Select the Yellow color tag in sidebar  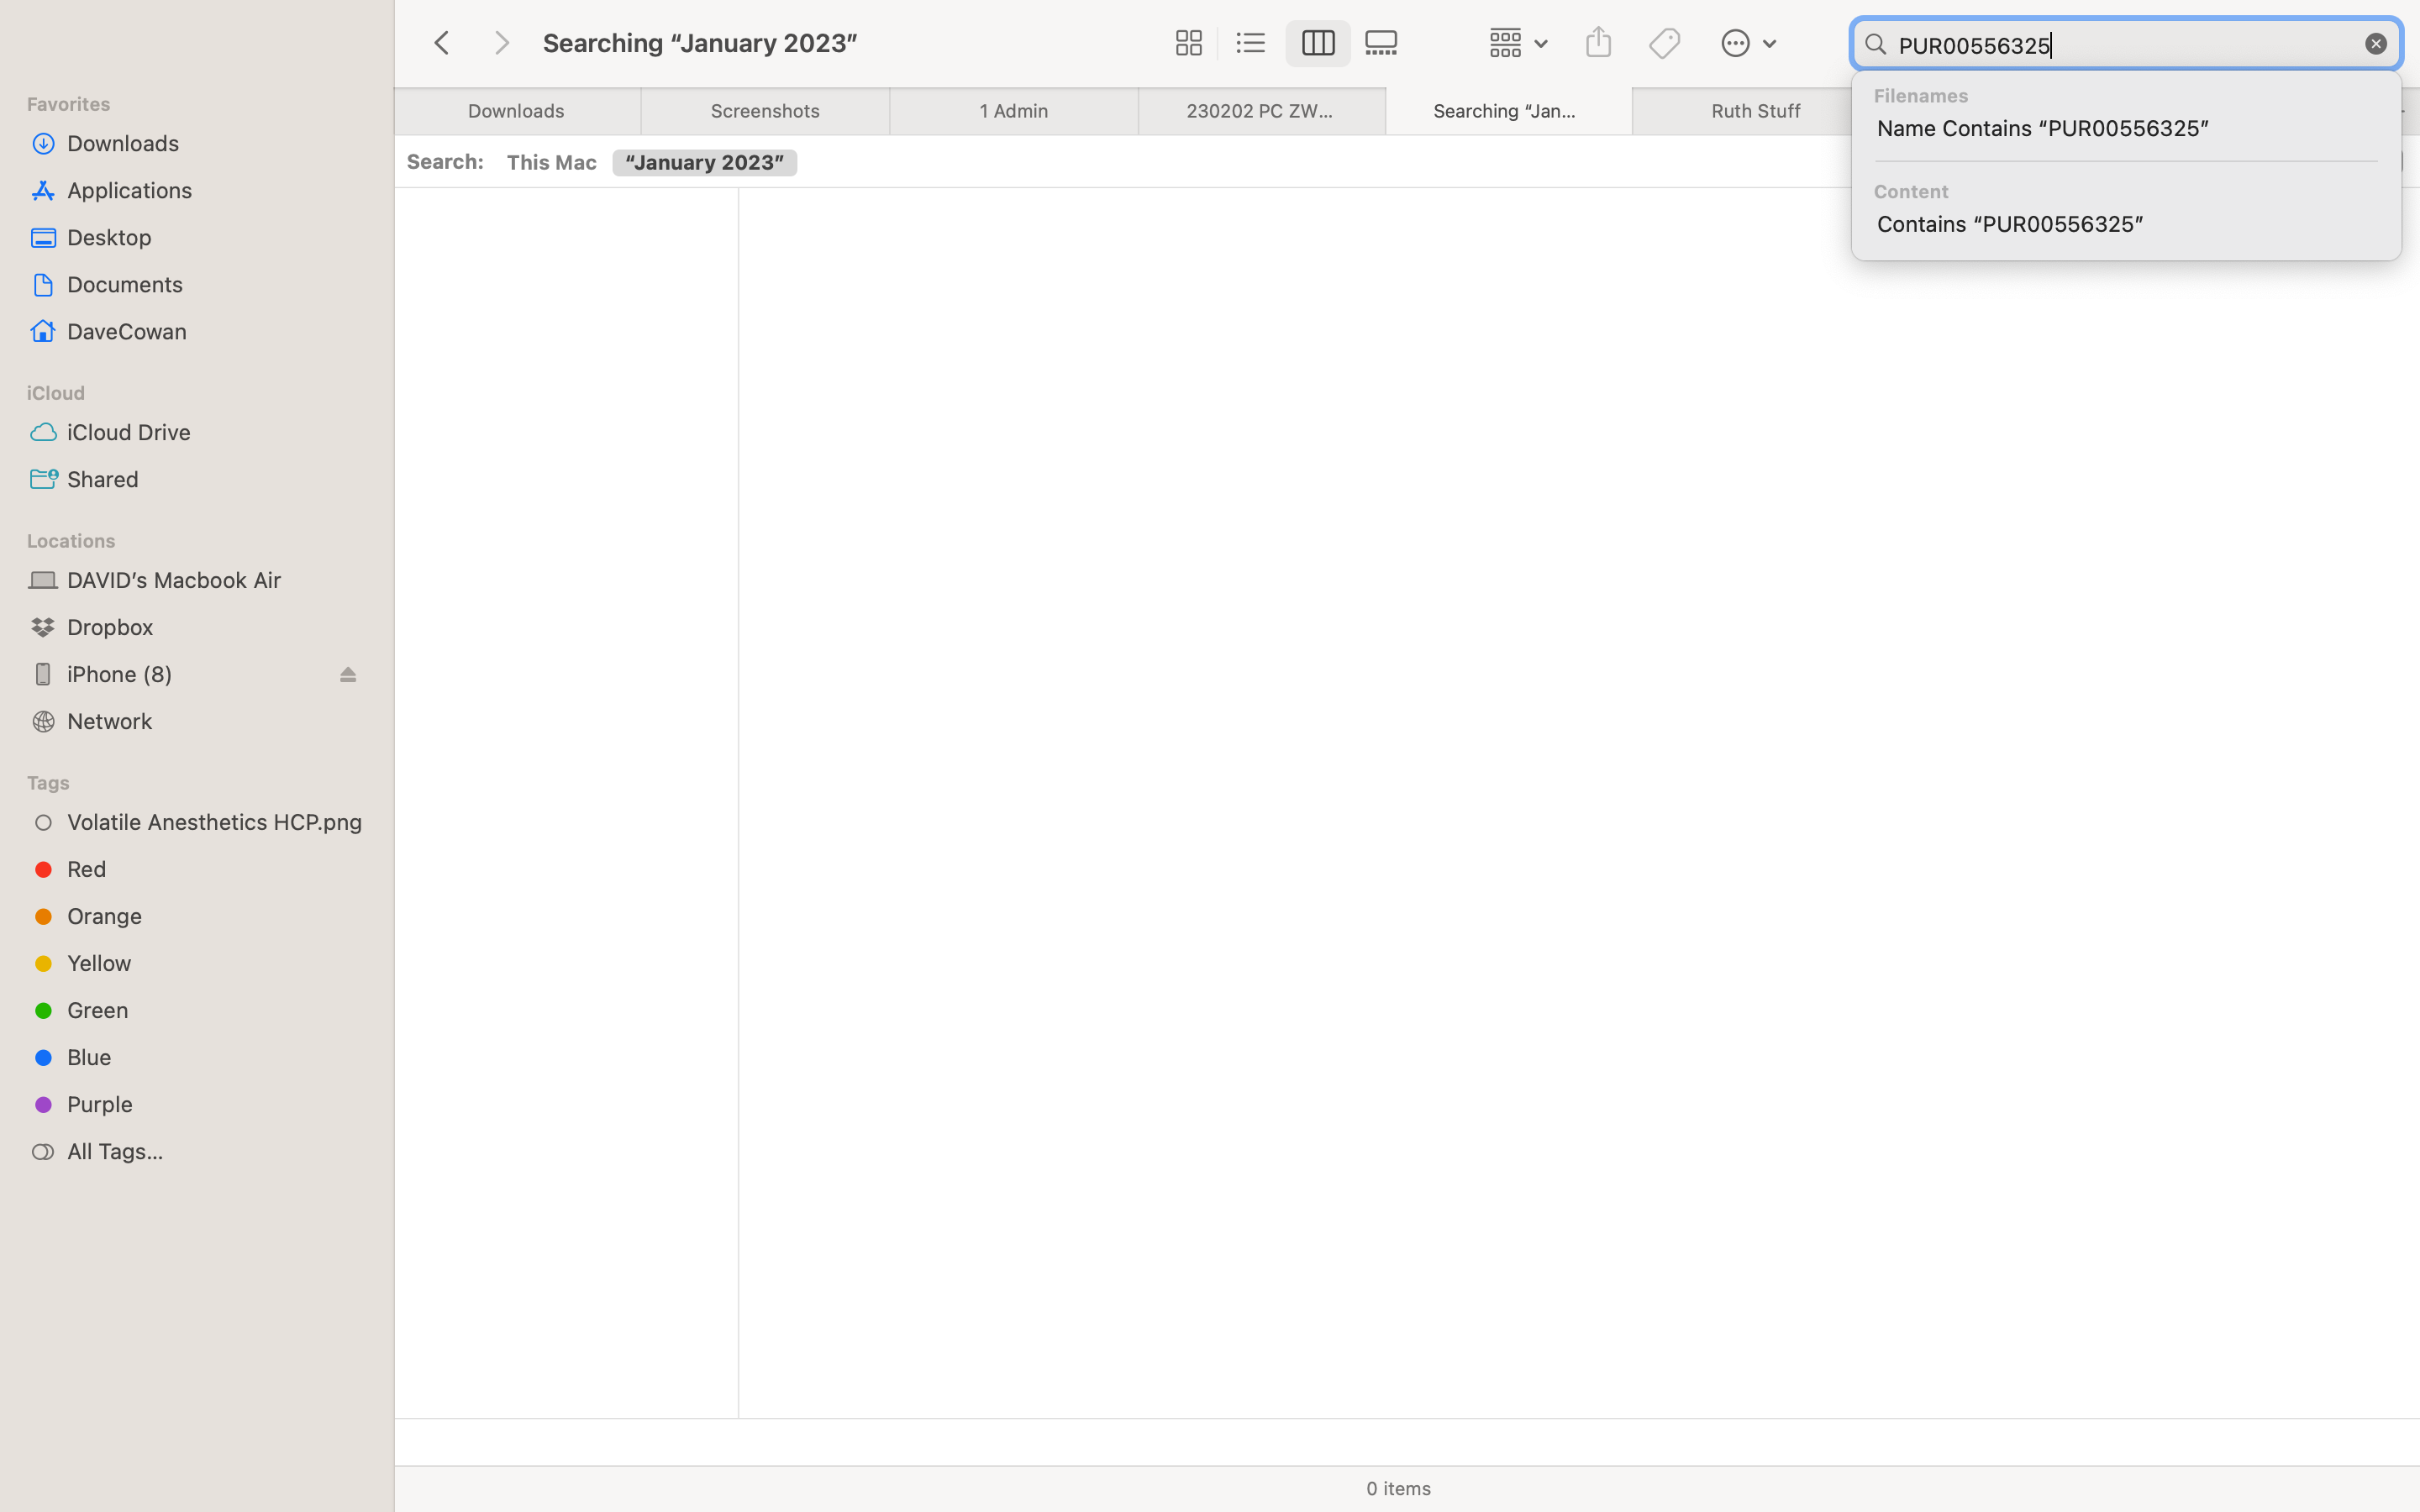(99, 963)
